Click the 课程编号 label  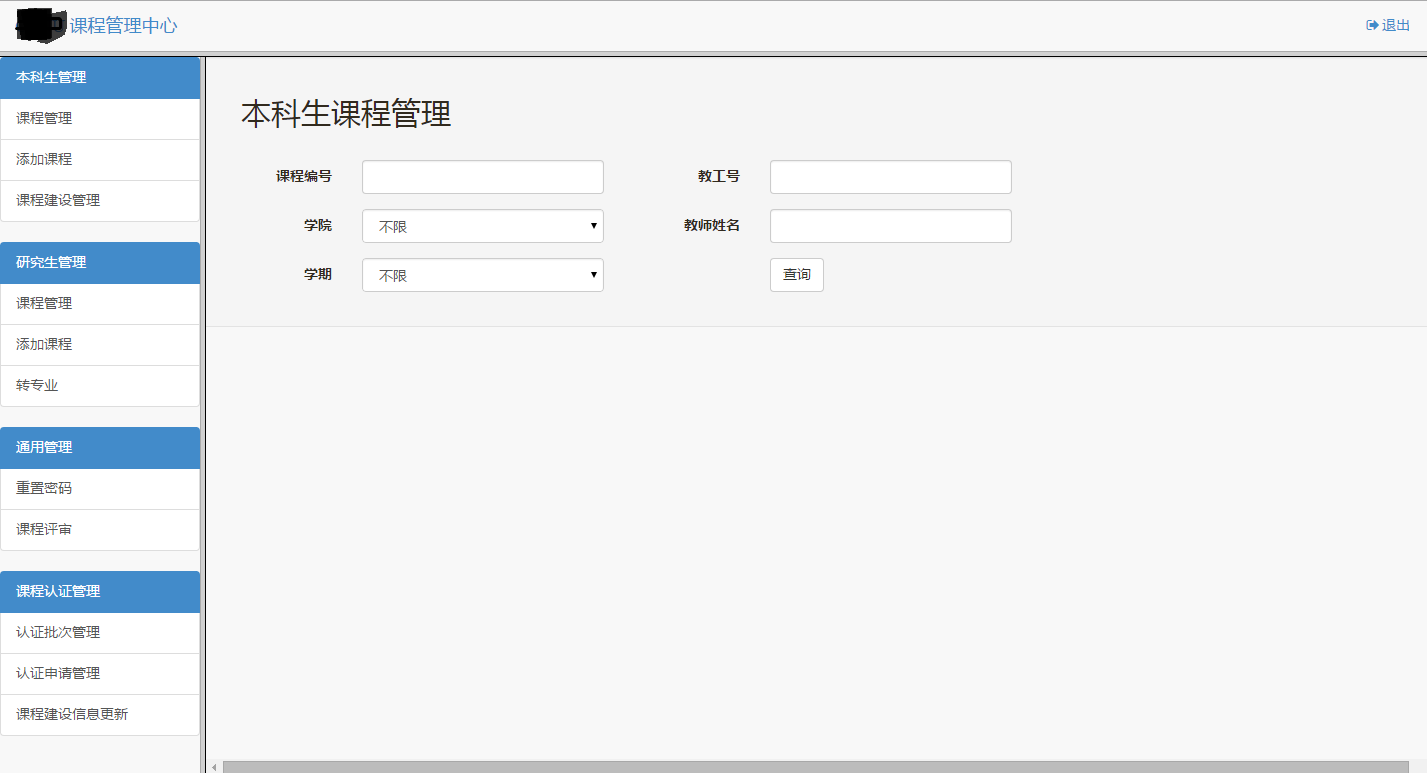point(304,176)
